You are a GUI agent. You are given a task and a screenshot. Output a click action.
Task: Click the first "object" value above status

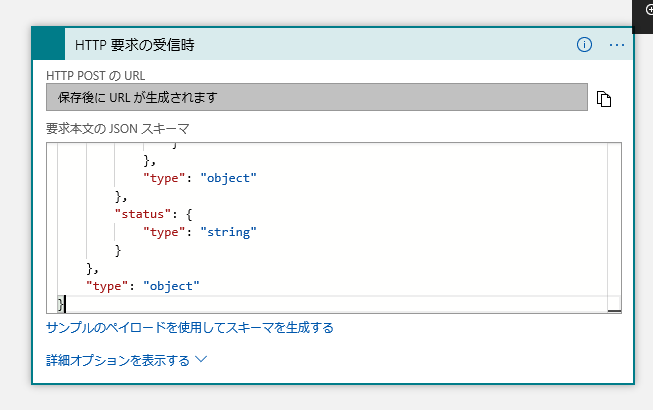point(228,178)
